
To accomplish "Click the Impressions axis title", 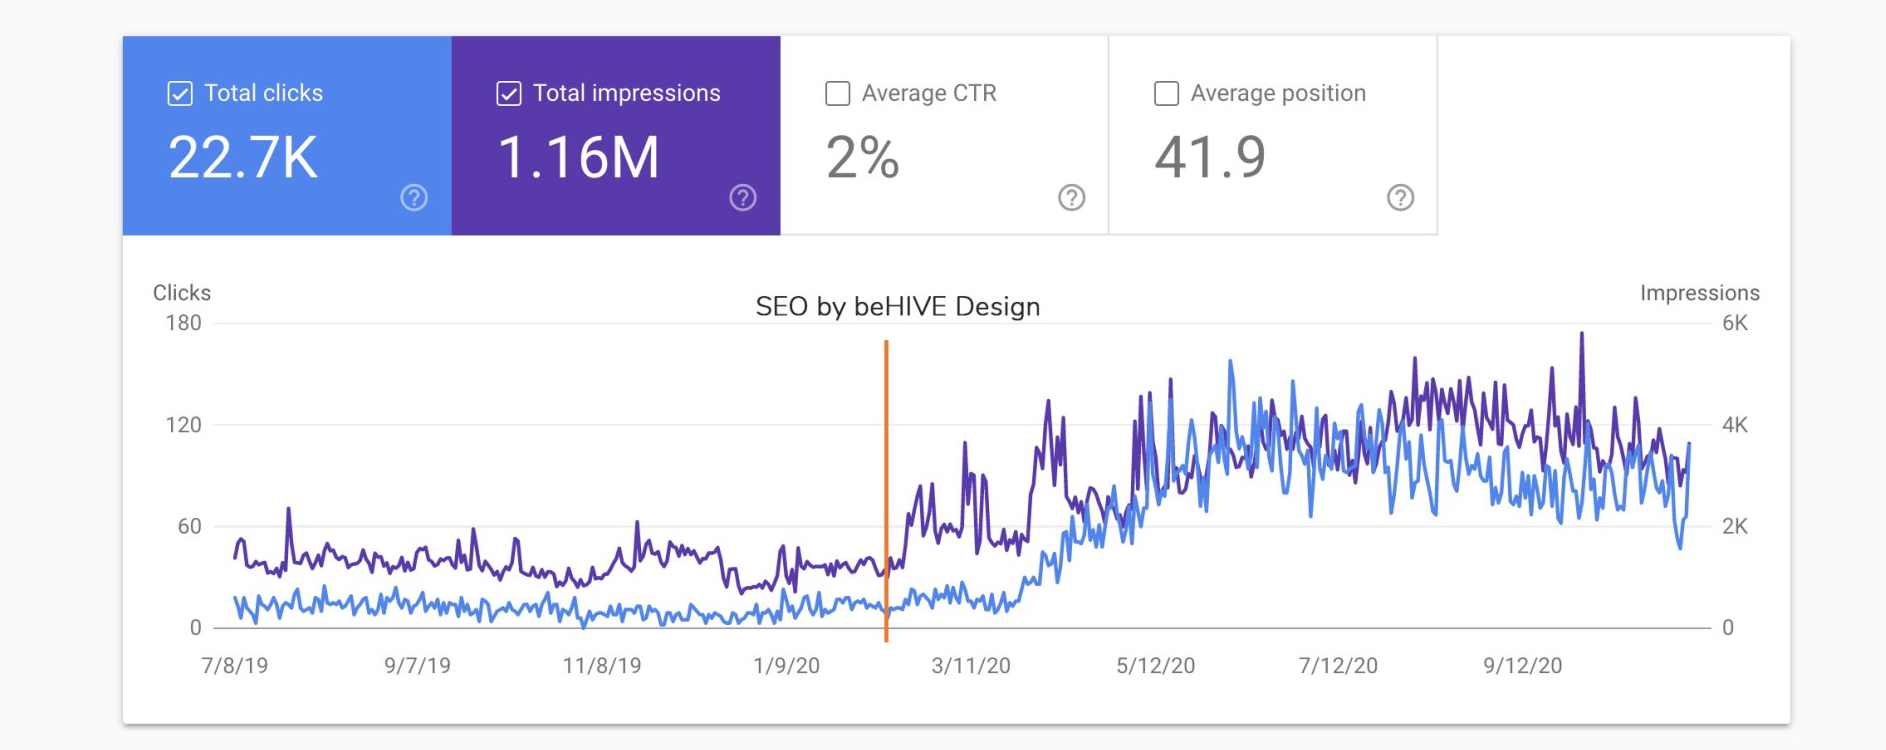I will [1700, 293].
